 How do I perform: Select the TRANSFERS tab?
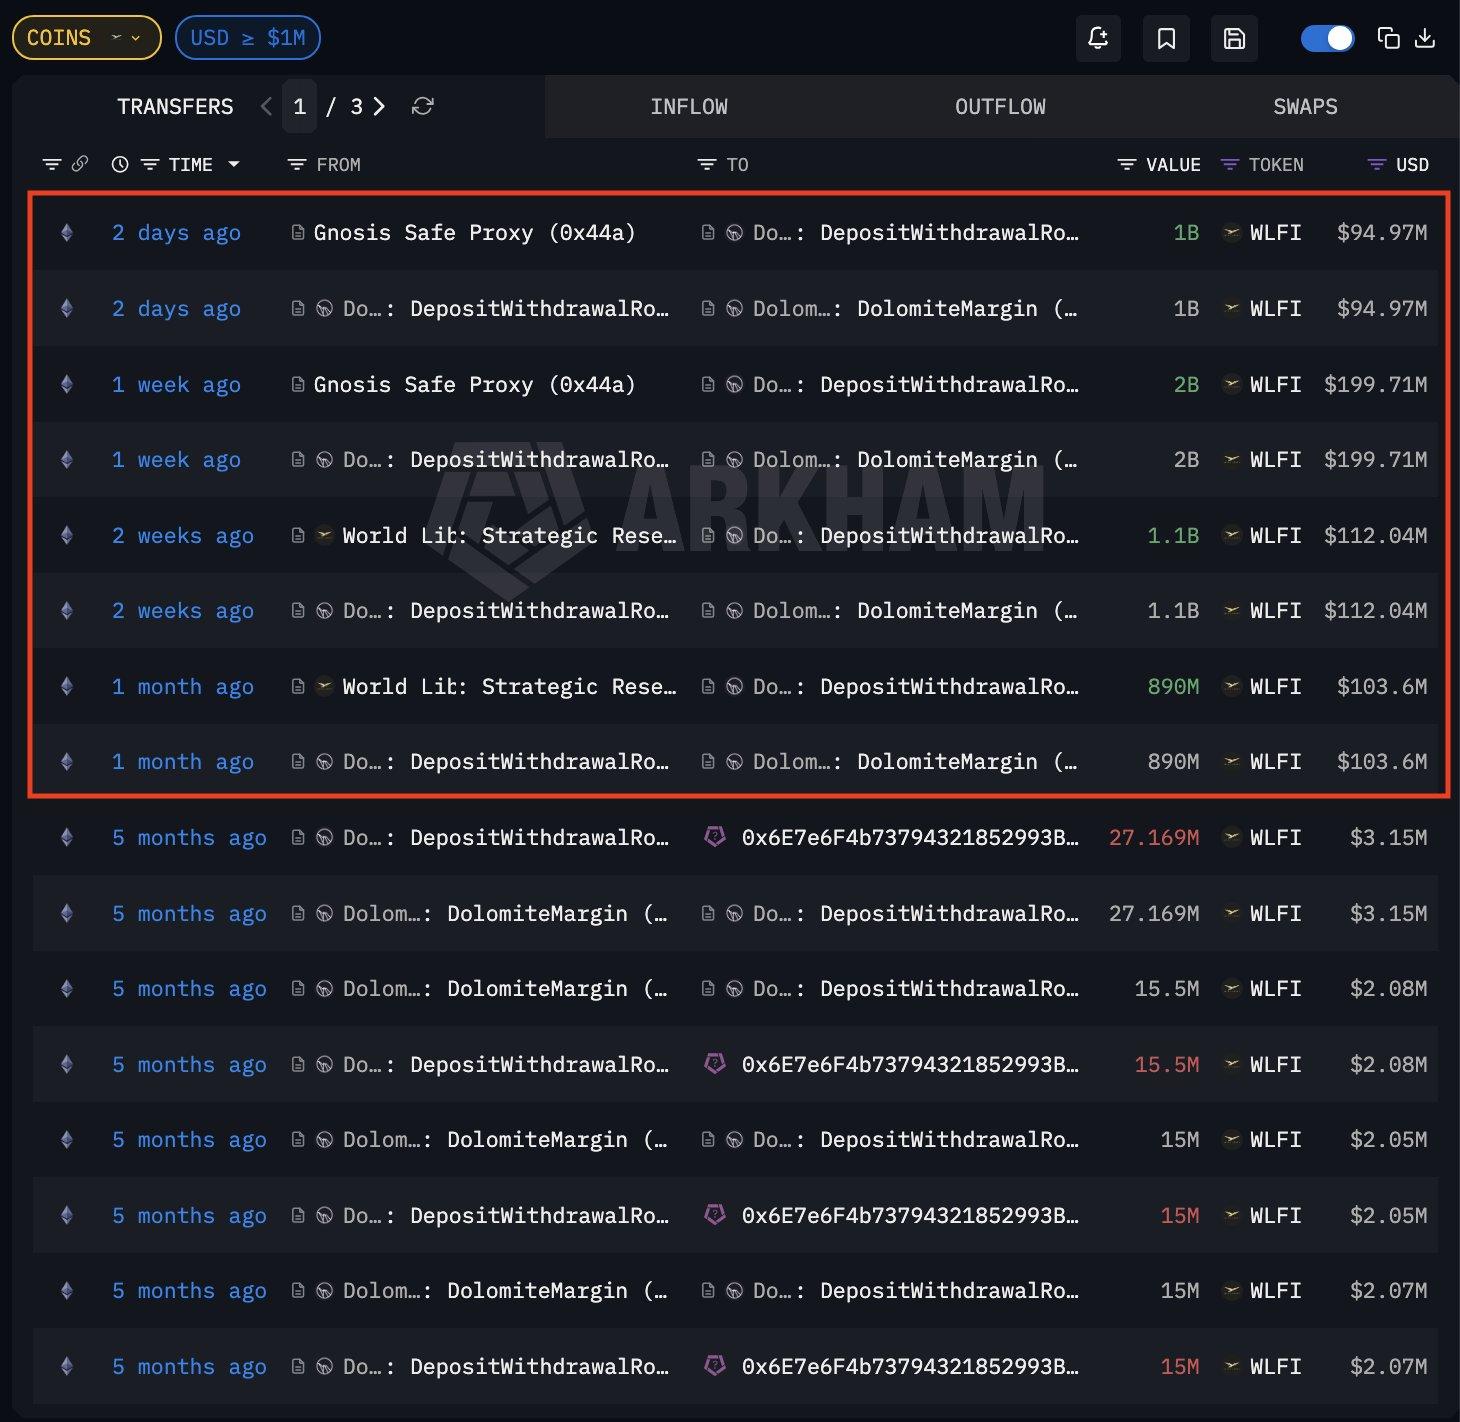[x=175, y=107]
